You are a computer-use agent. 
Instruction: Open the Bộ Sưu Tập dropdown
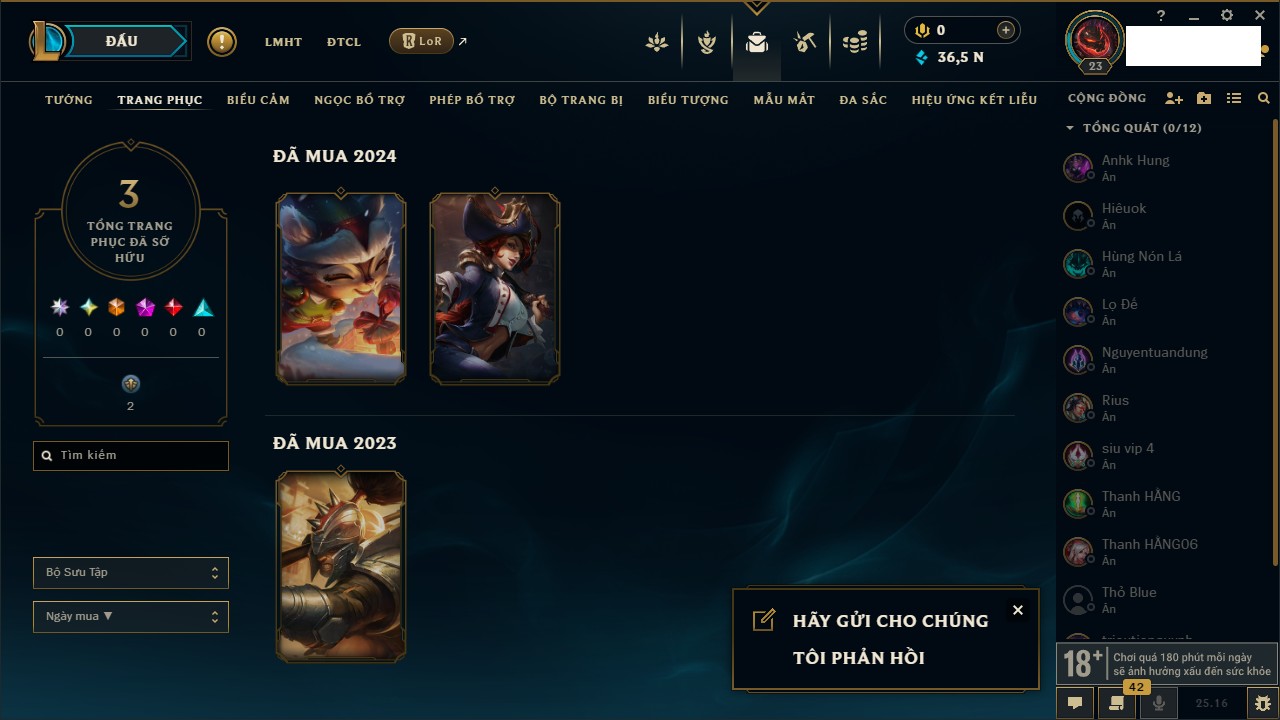click(131, 573)
